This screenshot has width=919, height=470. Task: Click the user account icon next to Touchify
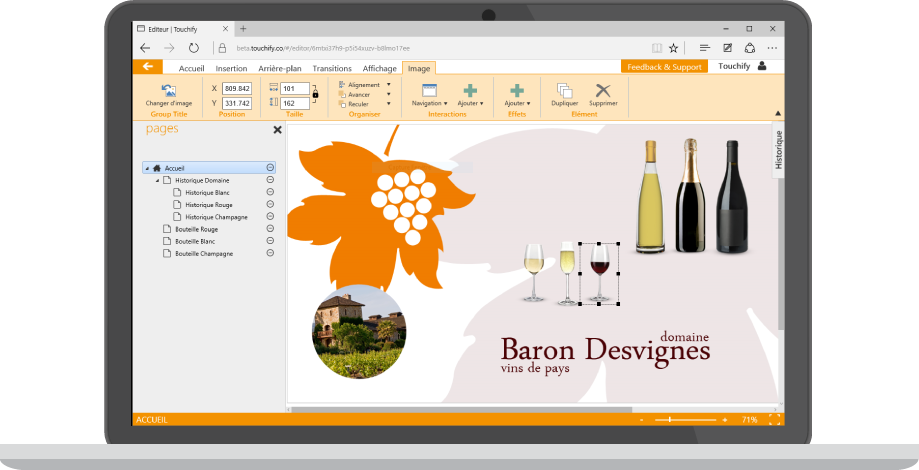762,66
